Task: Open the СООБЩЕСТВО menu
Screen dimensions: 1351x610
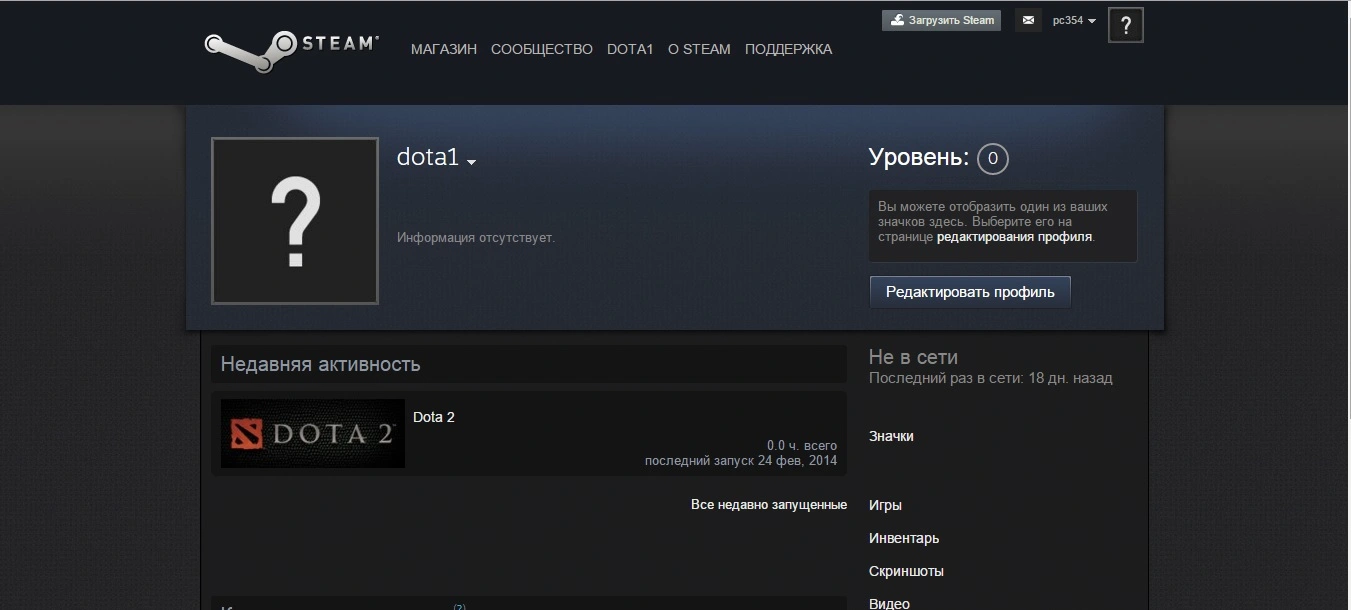Action: [542, 49]
